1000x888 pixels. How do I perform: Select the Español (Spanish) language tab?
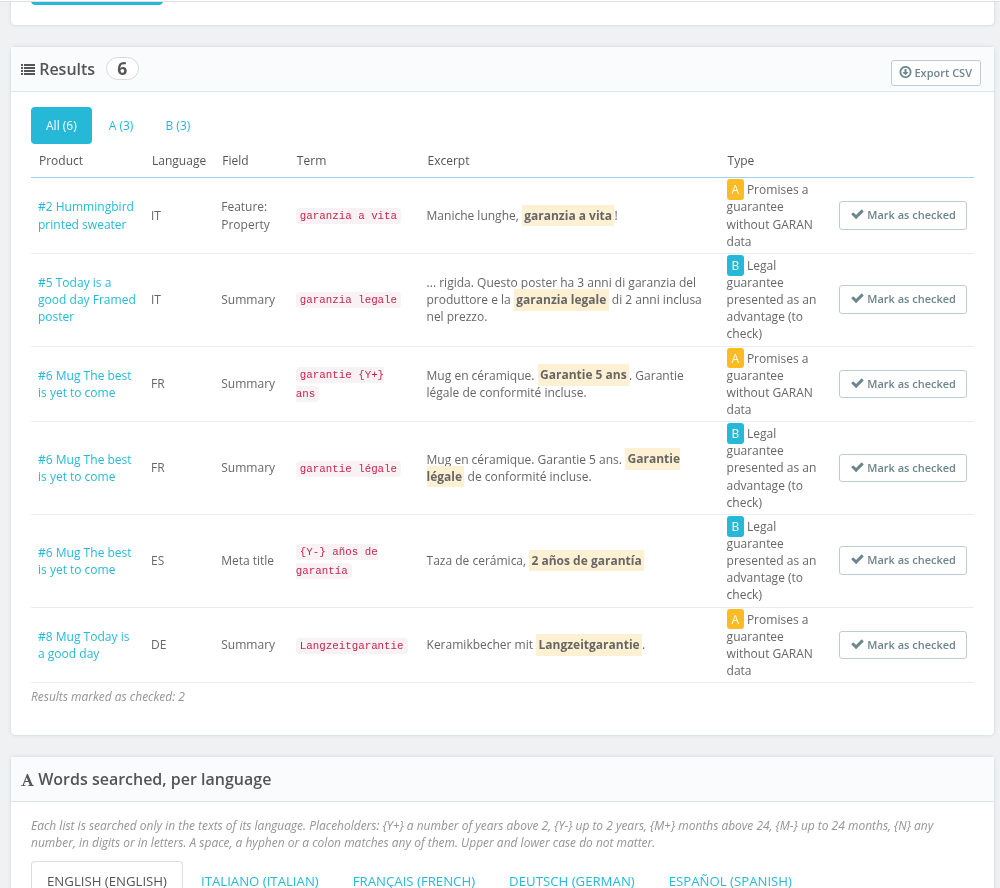tap(730, 880)
